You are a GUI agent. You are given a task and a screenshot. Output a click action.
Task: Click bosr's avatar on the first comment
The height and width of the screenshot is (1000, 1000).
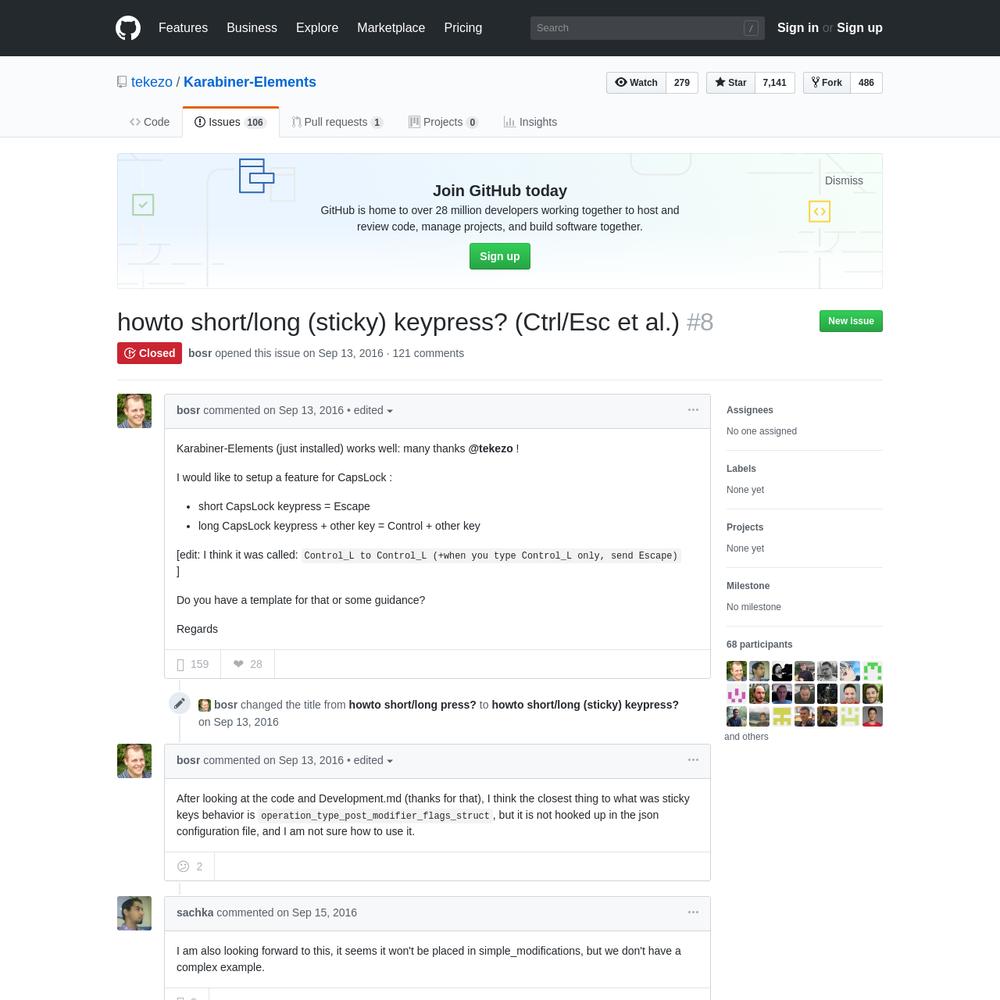coord(134,411)
